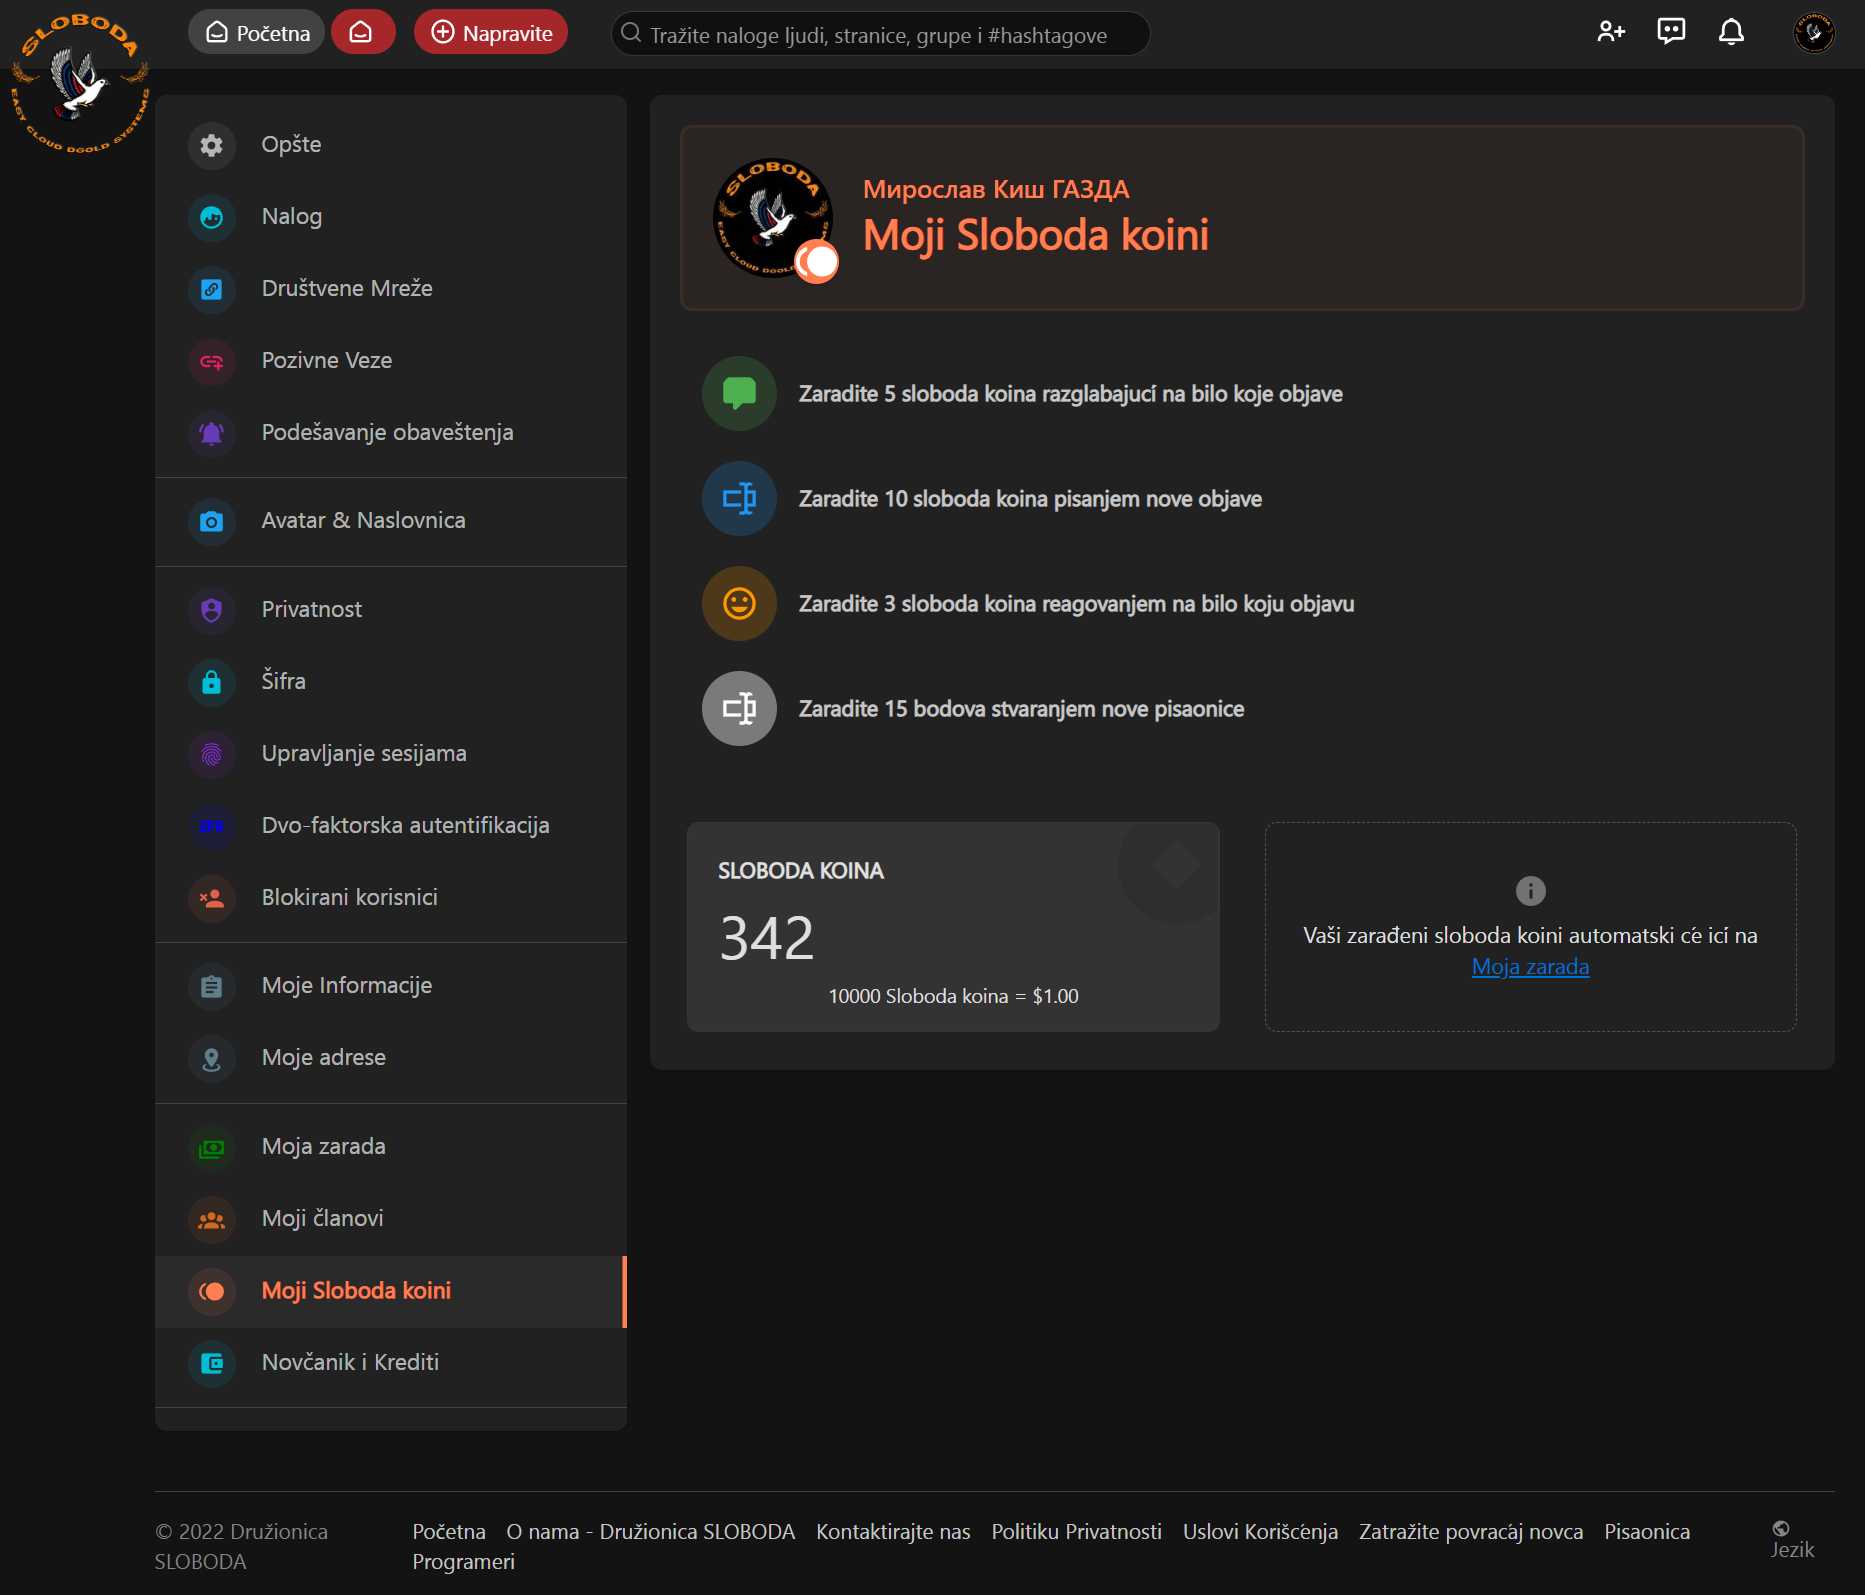Screen dimensions: 1865x1595
Task: Go to Upravljanje sesijama
Action: click(x=391, y=754)
